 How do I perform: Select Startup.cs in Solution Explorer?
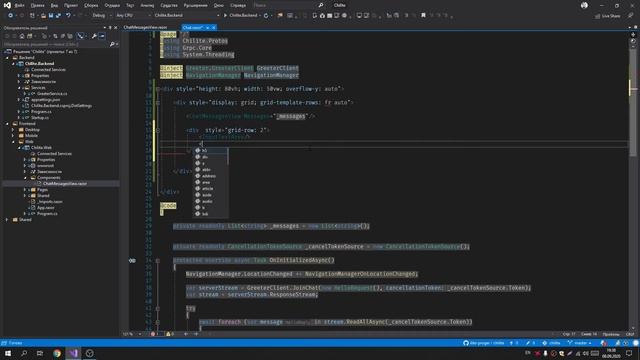(40, 118)
